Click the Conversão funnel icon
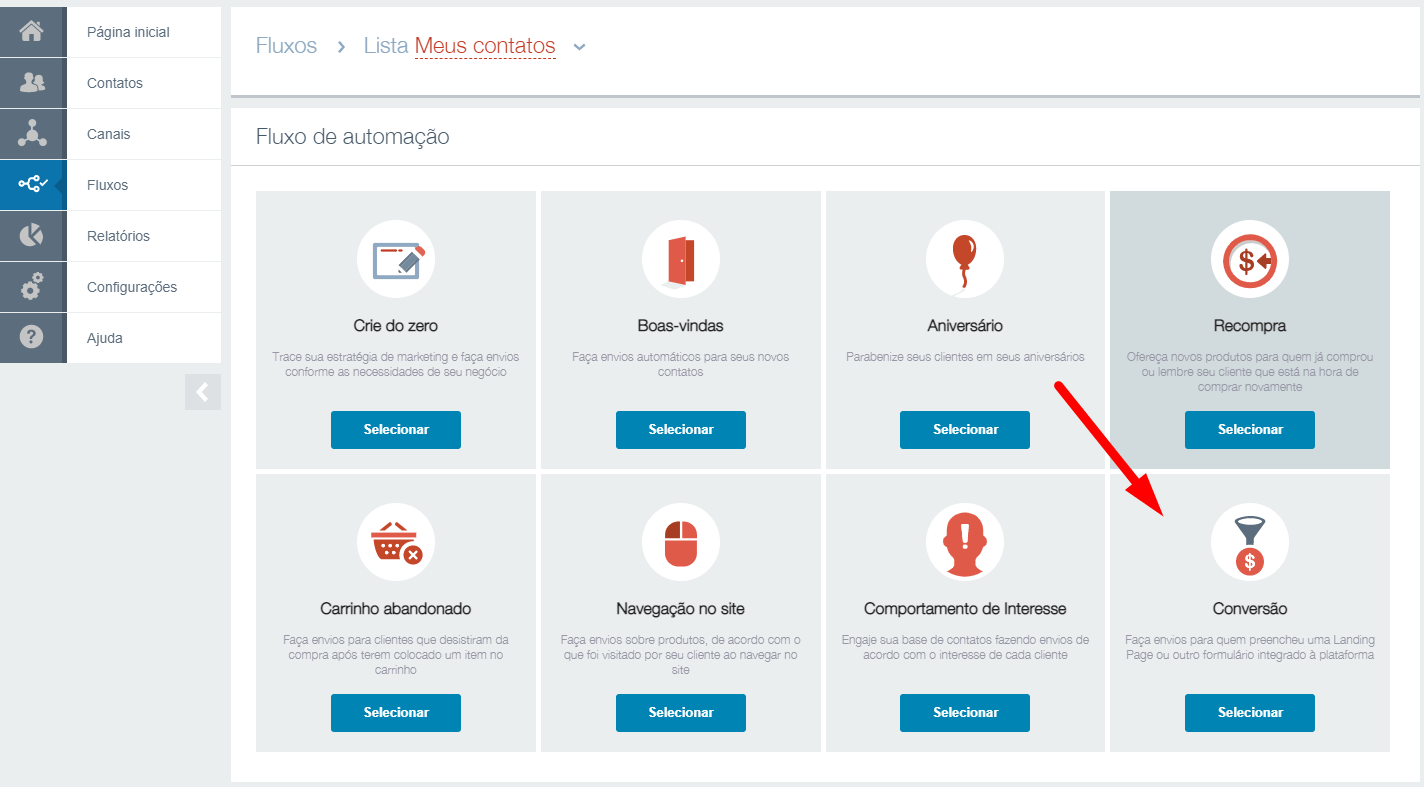 [1250, 542]
